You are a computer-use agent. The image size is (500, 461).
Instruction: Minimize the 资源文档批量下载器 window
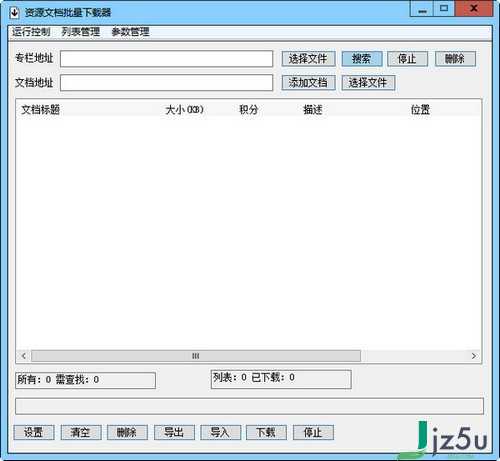tap(422, 9)
